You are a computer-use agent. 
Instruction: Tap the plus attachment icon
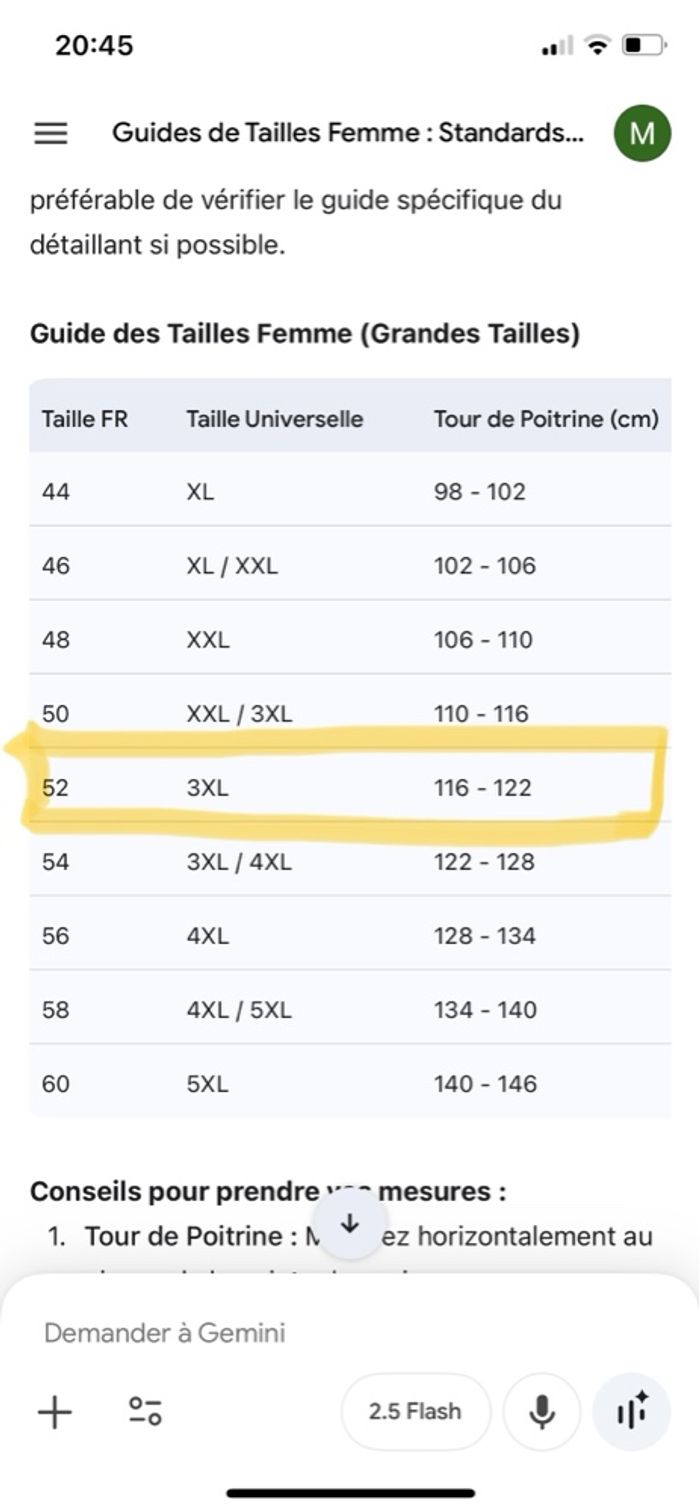55,1412
